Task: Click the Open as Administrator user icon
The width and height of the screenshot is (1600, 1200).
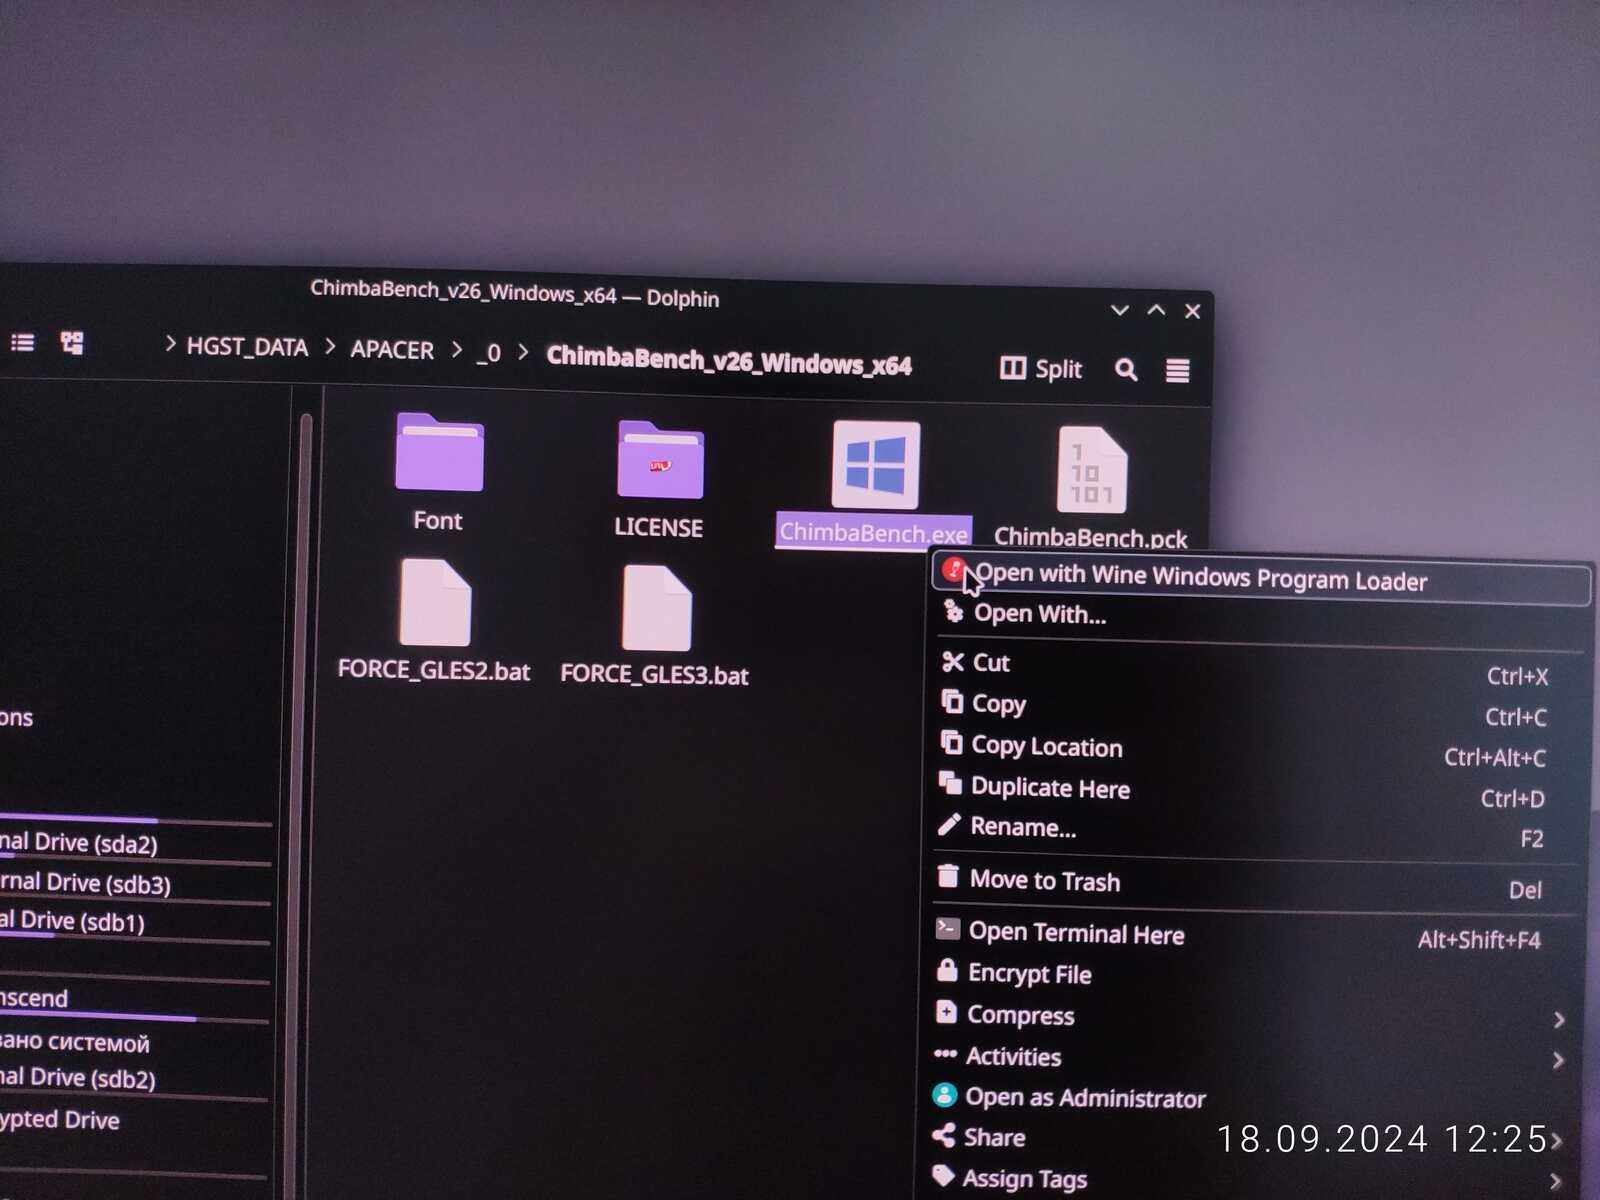Action: [944, 1095]
